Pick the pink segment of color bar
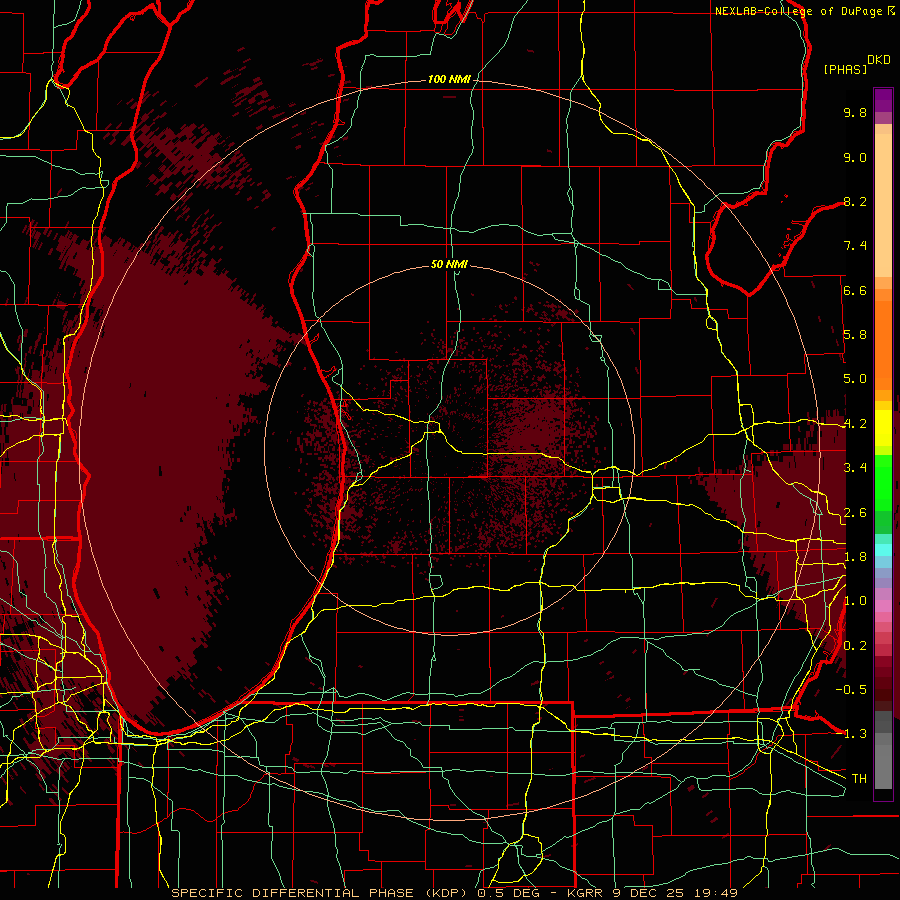The height and width of the screenshot is (900, 900). coord(883,606)
